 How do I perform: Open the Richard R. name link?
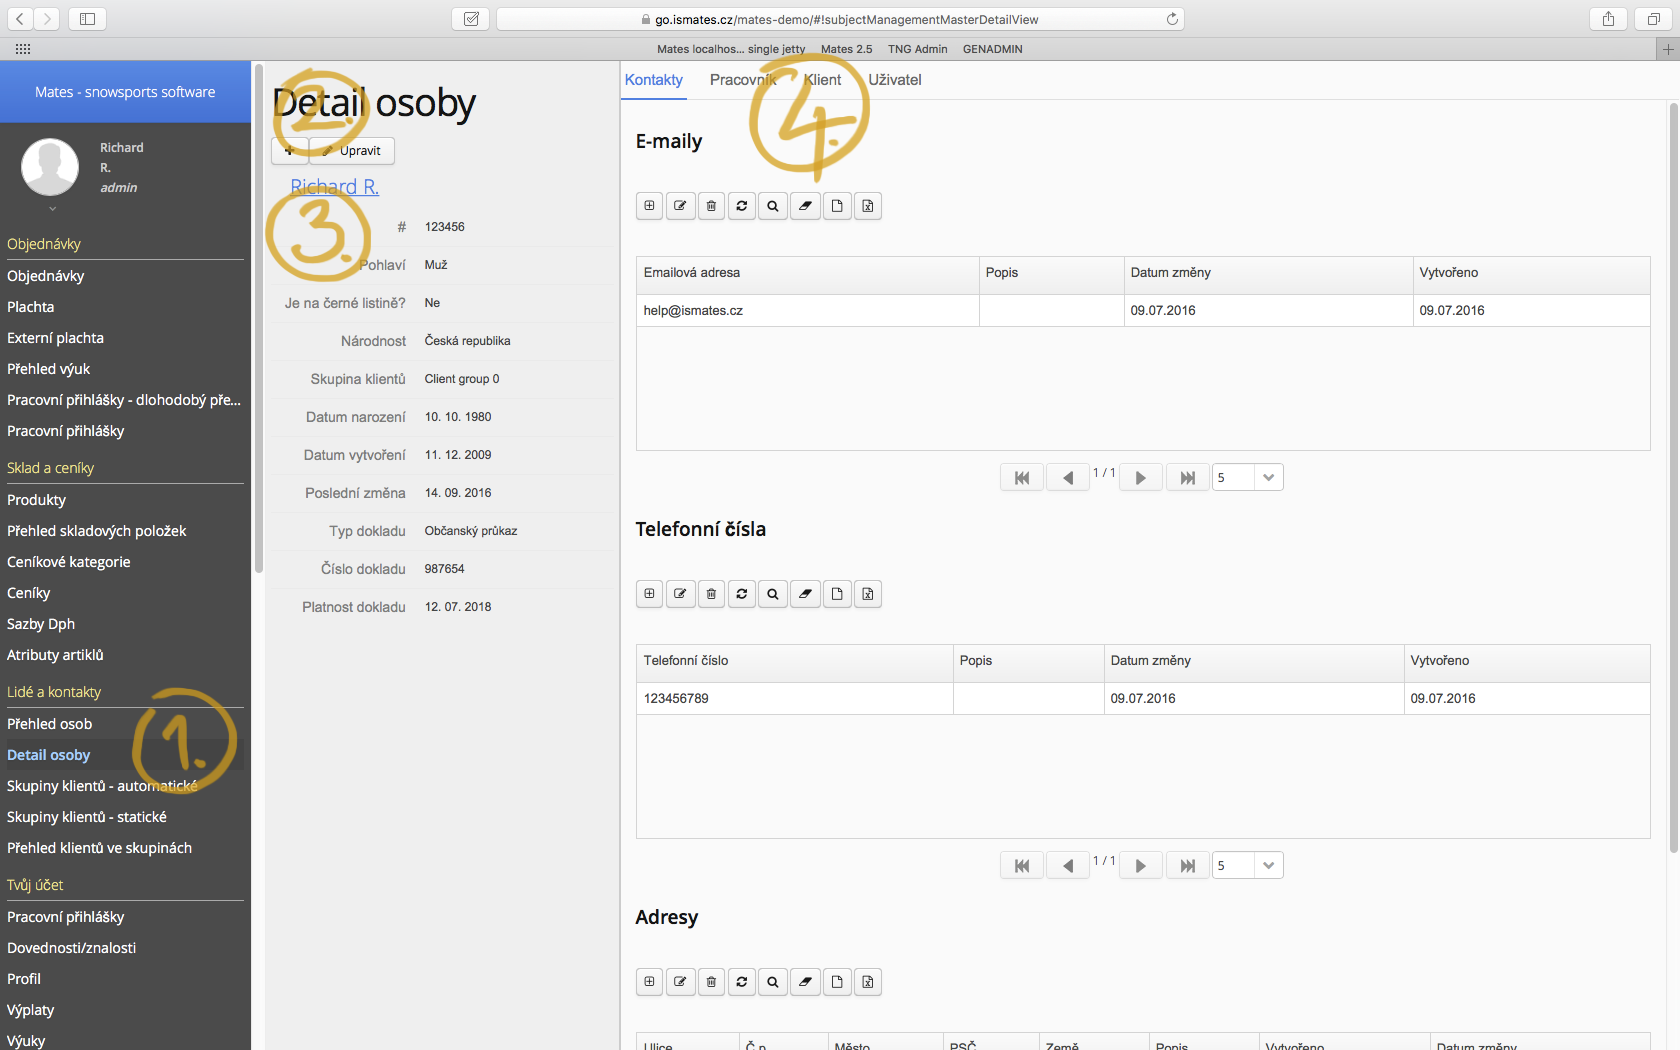tap(334, 187)
